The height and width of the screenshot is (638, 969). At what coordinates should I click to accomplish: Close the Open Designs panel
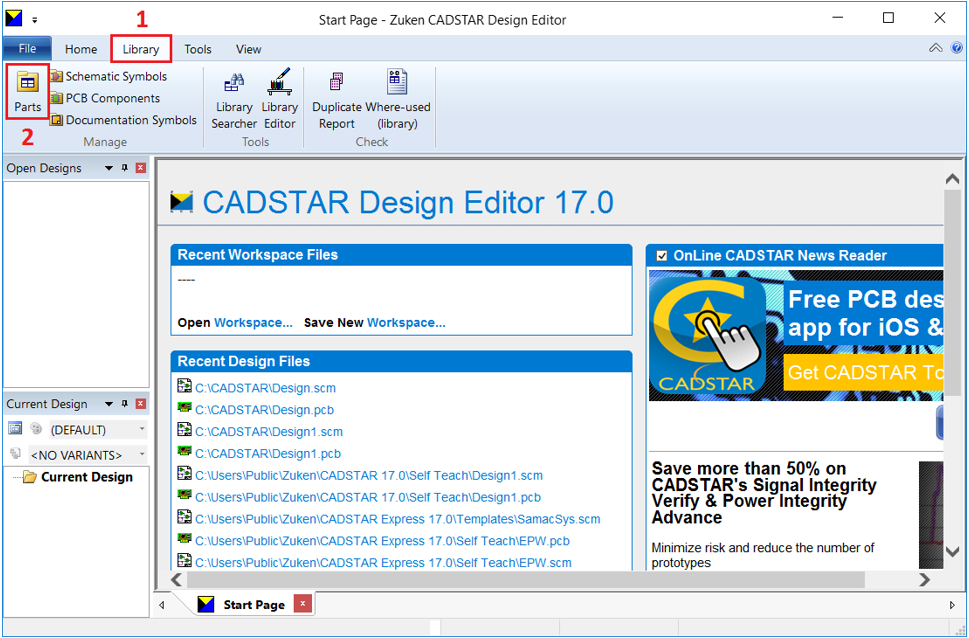pyautogui.click(x=141, y=168)
